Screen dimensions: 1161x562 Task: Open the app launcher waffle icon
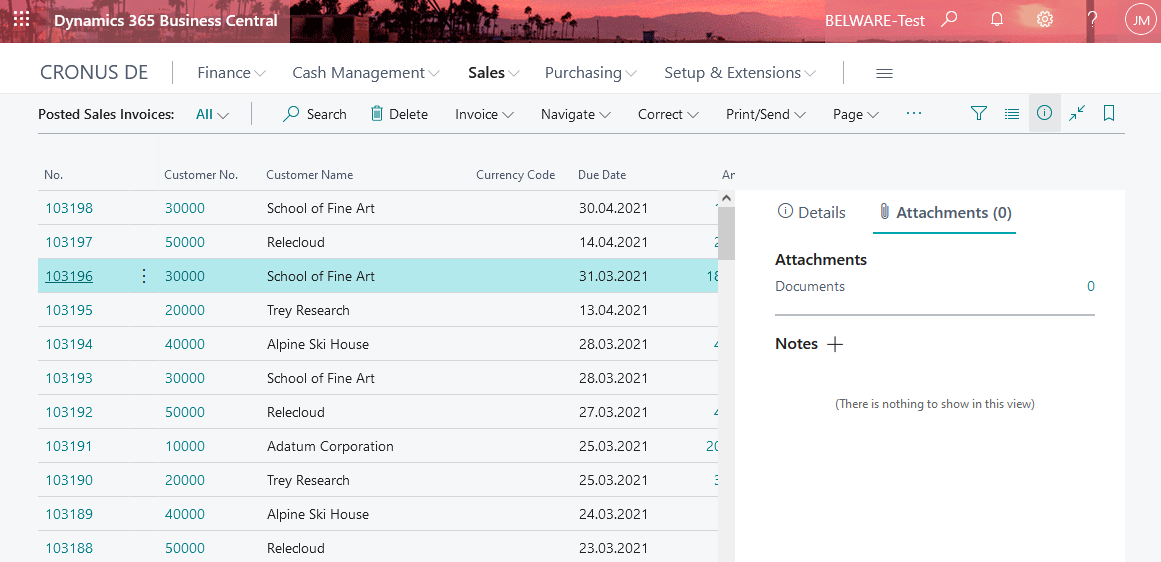(22, 20)
